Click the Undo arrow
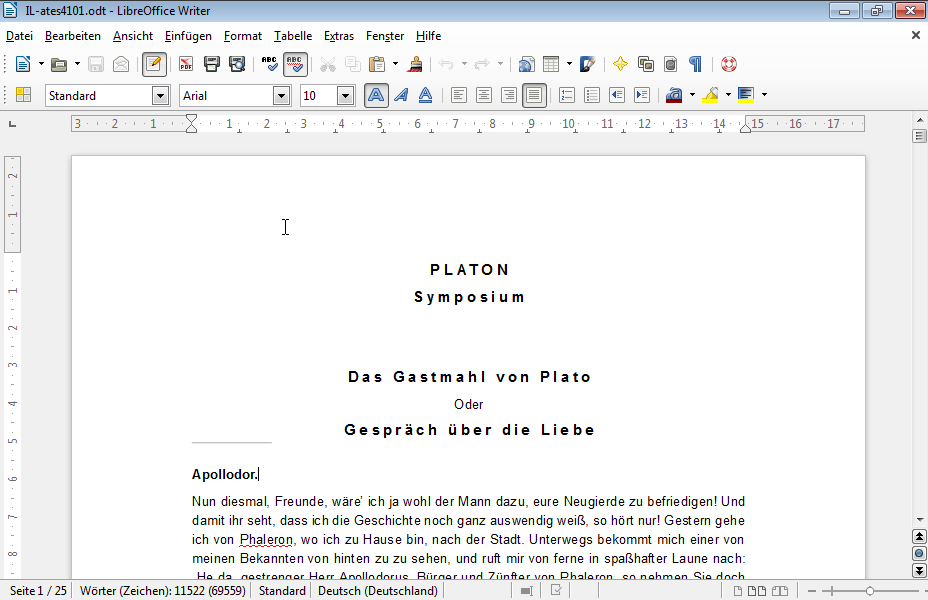This screenshot has width=928, height=600. (446, 64)
